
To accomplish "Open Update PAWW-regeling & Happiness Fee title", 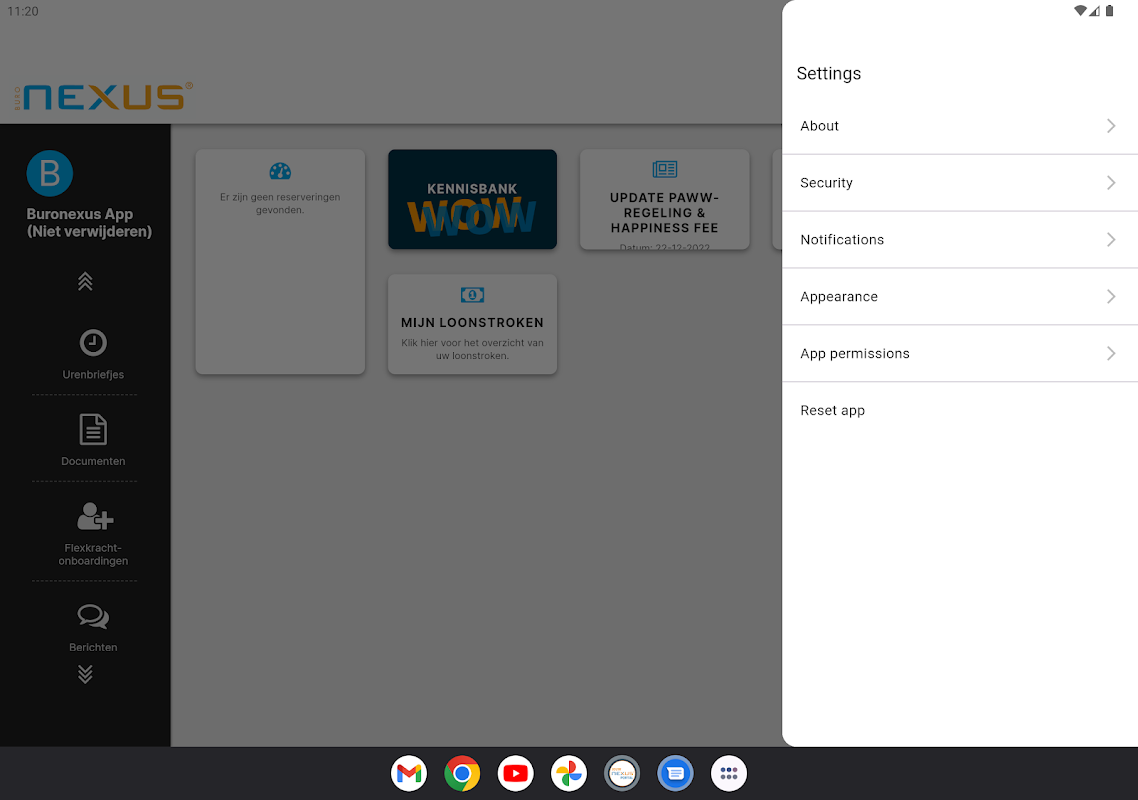I will 664,213.
